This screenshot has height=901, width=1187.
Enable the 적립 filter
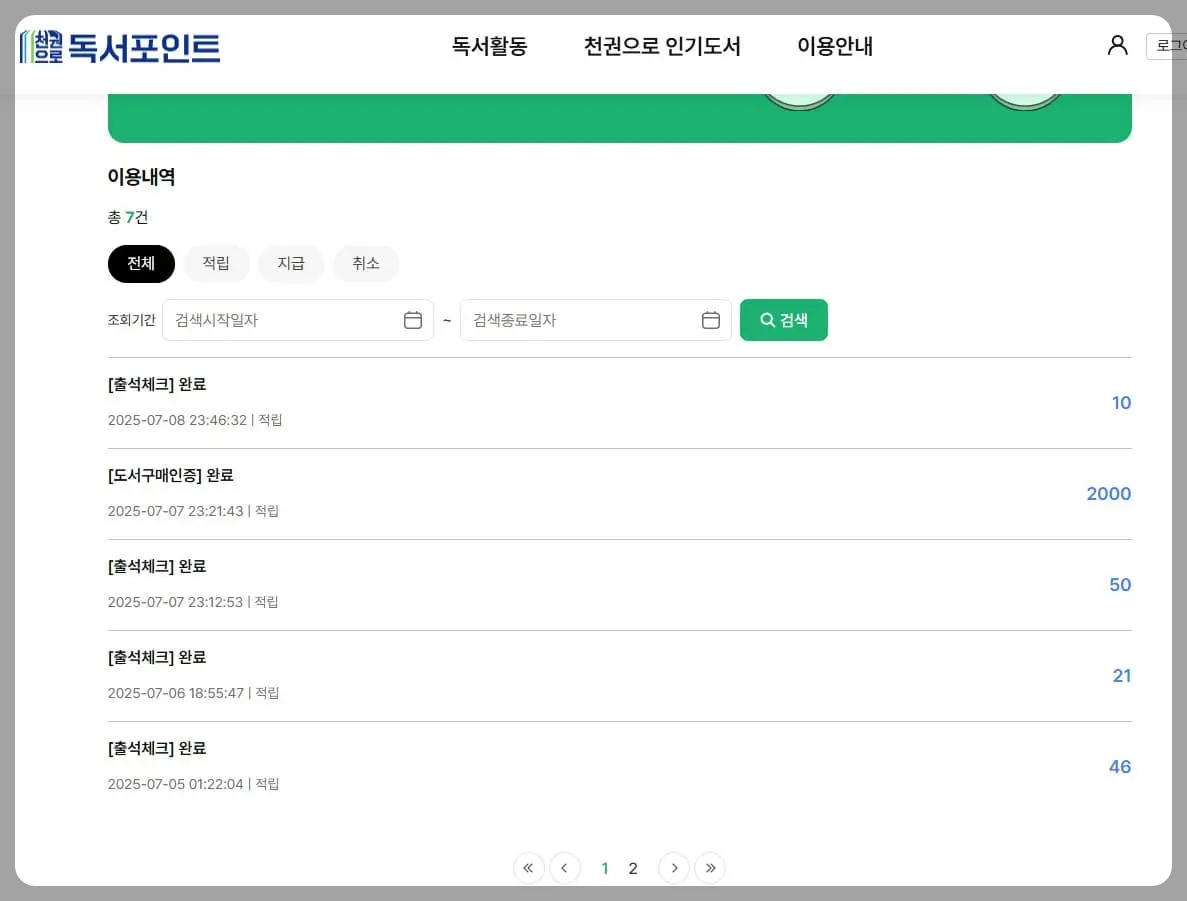217,263
